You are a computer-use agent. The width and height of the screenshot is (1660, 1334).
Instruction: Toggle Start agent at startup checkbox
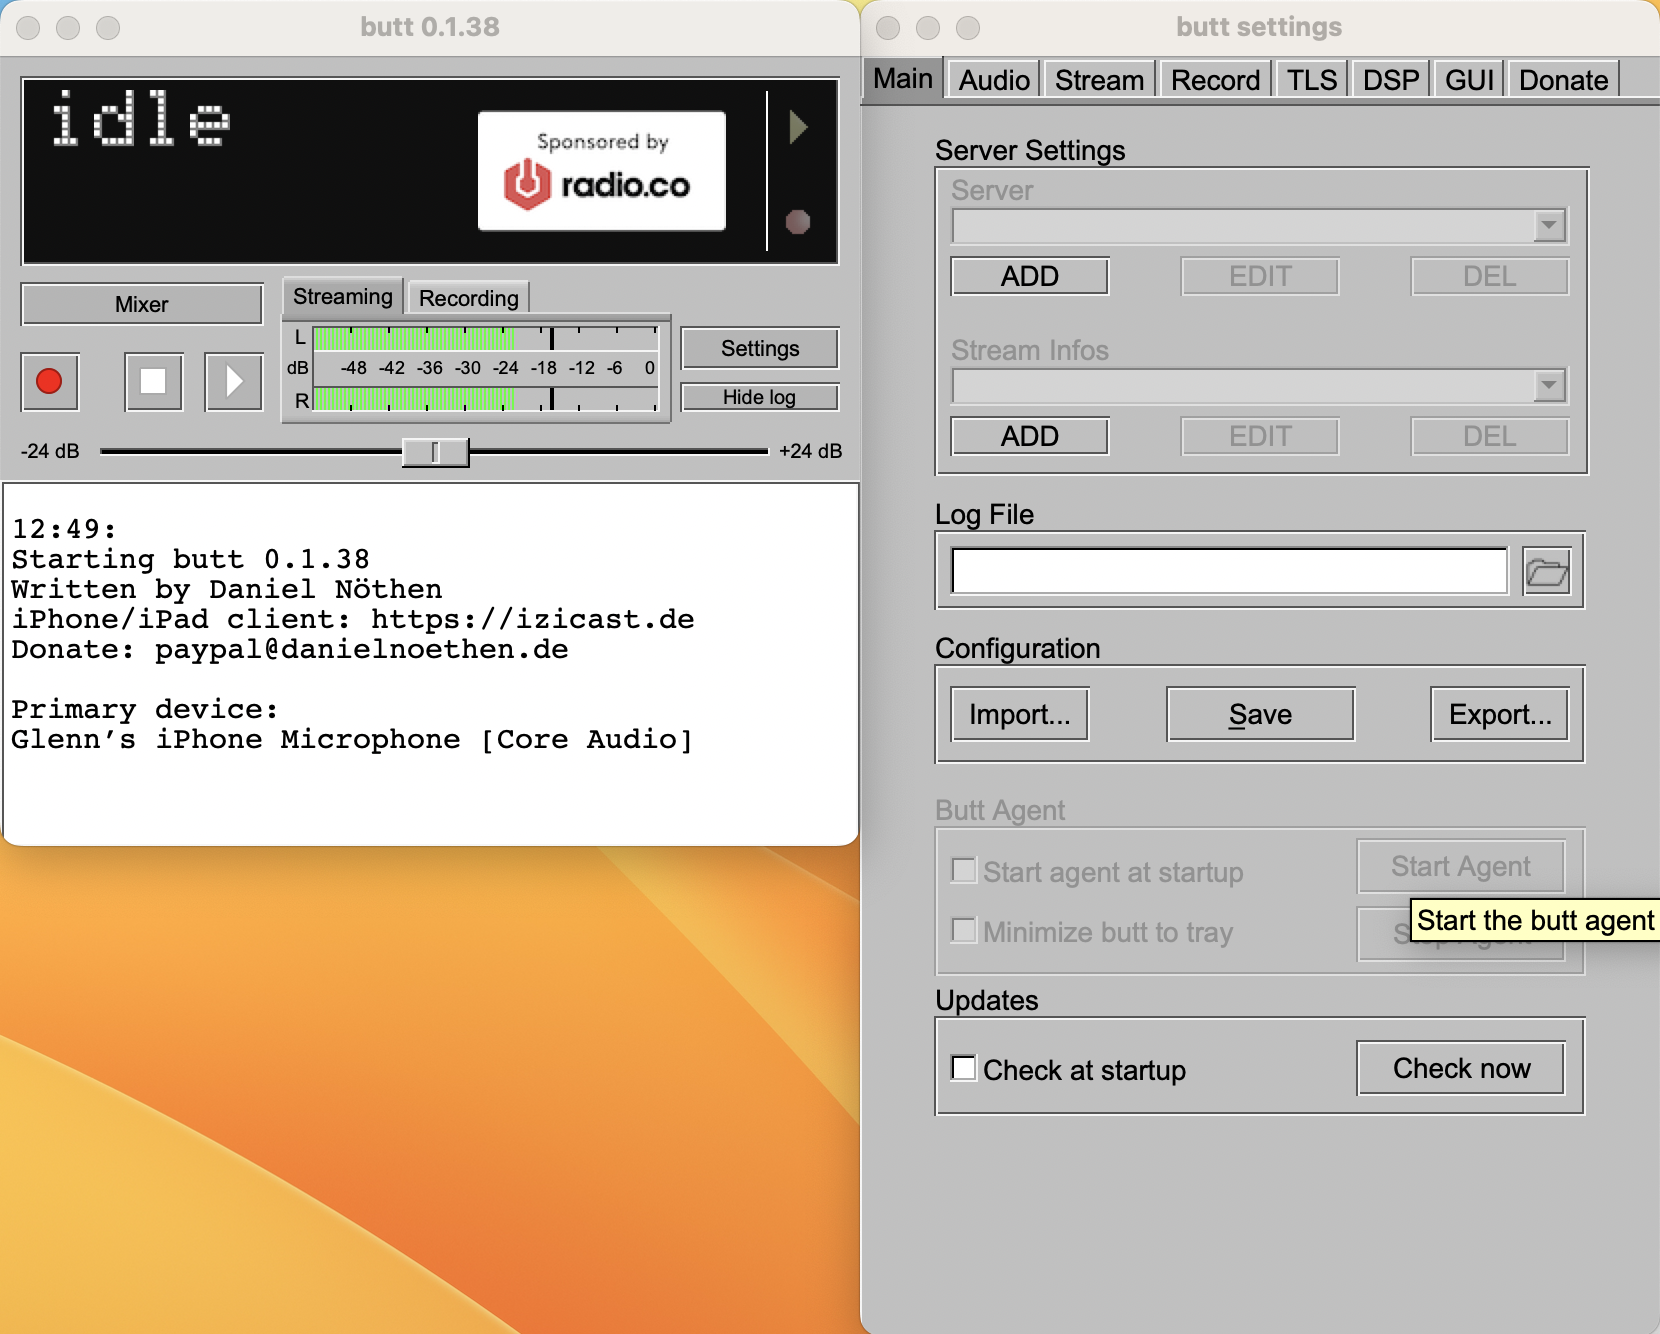tap(964, 870)
